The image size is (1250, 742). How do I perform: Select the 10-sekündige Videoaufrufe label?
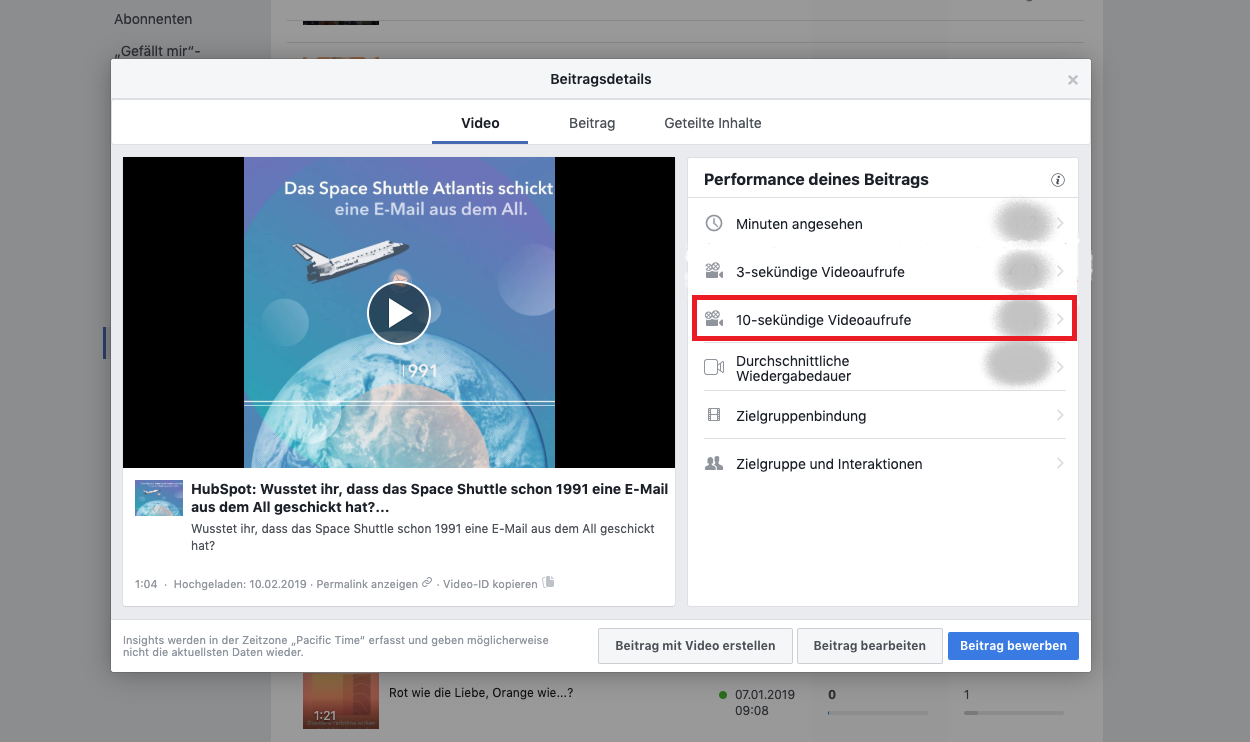[823, 320]
